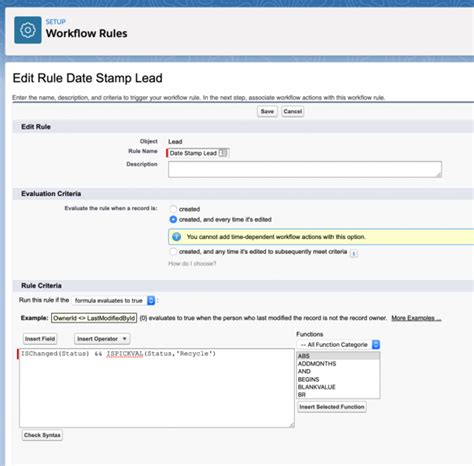Open the Insert Operator dropdown

102,339
